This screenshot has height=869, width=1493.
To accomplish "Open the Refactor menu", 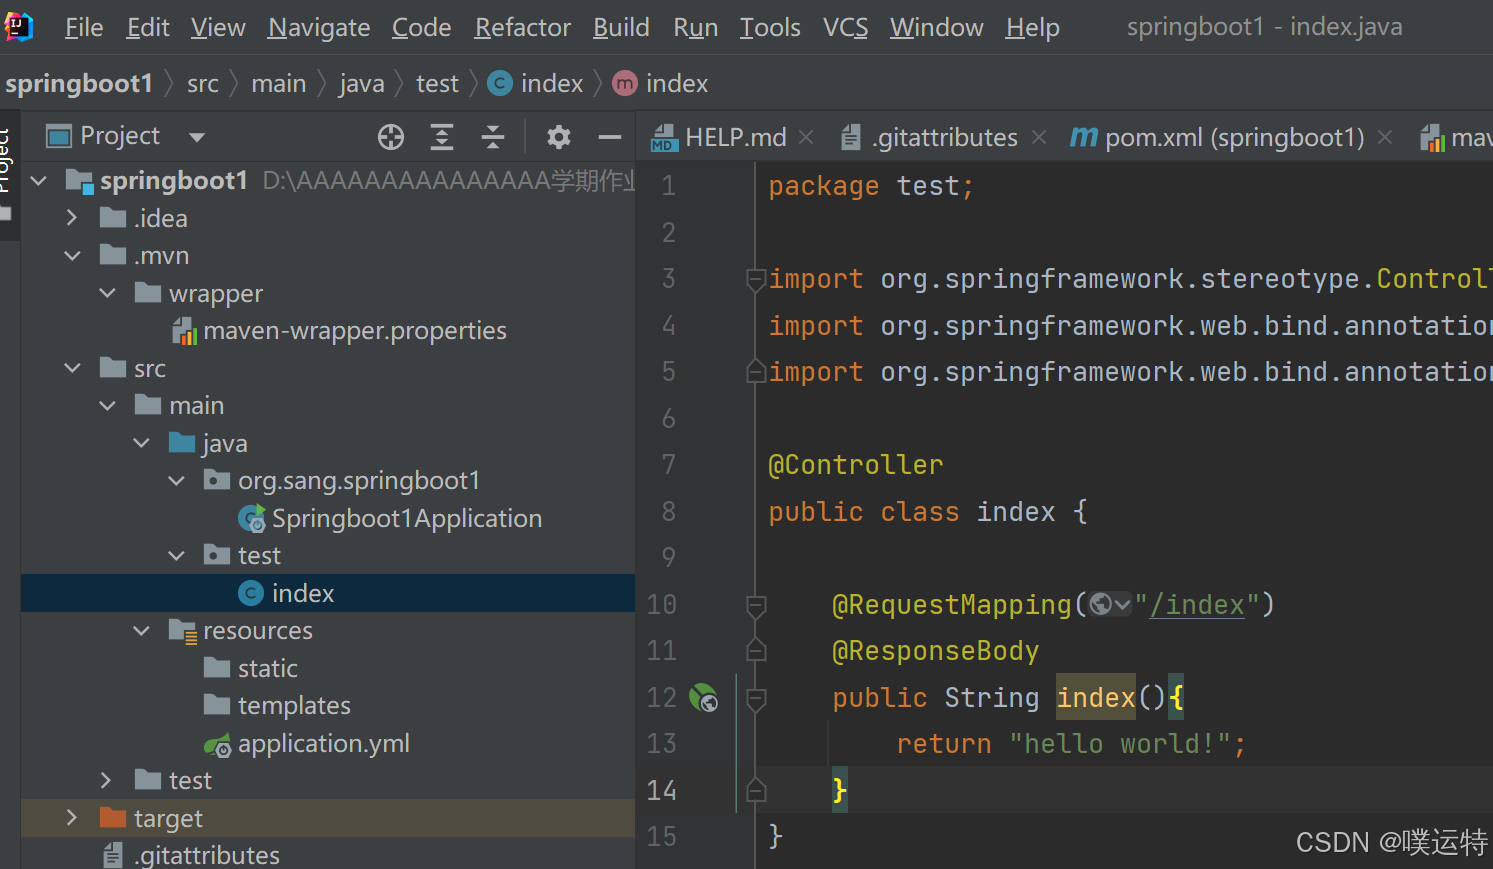I will click(523, 27).
